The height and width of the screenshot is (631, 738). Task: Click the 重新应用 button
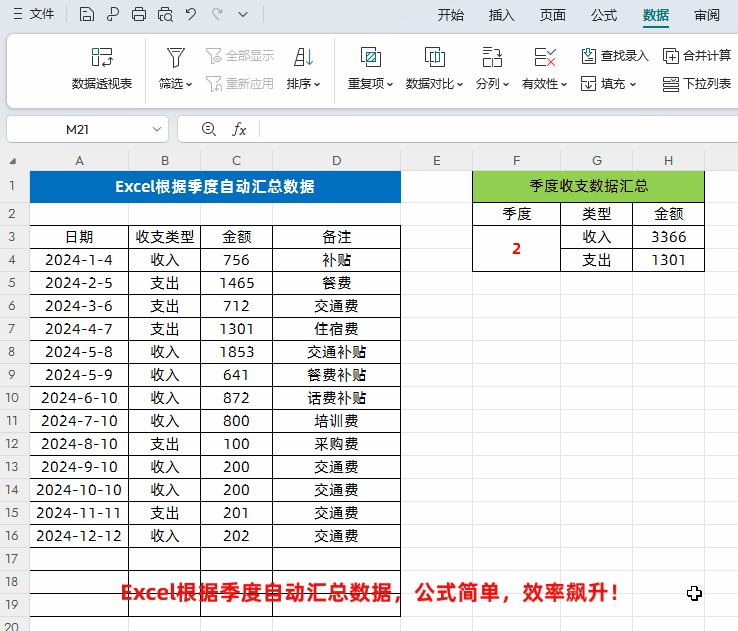(240, 84)
